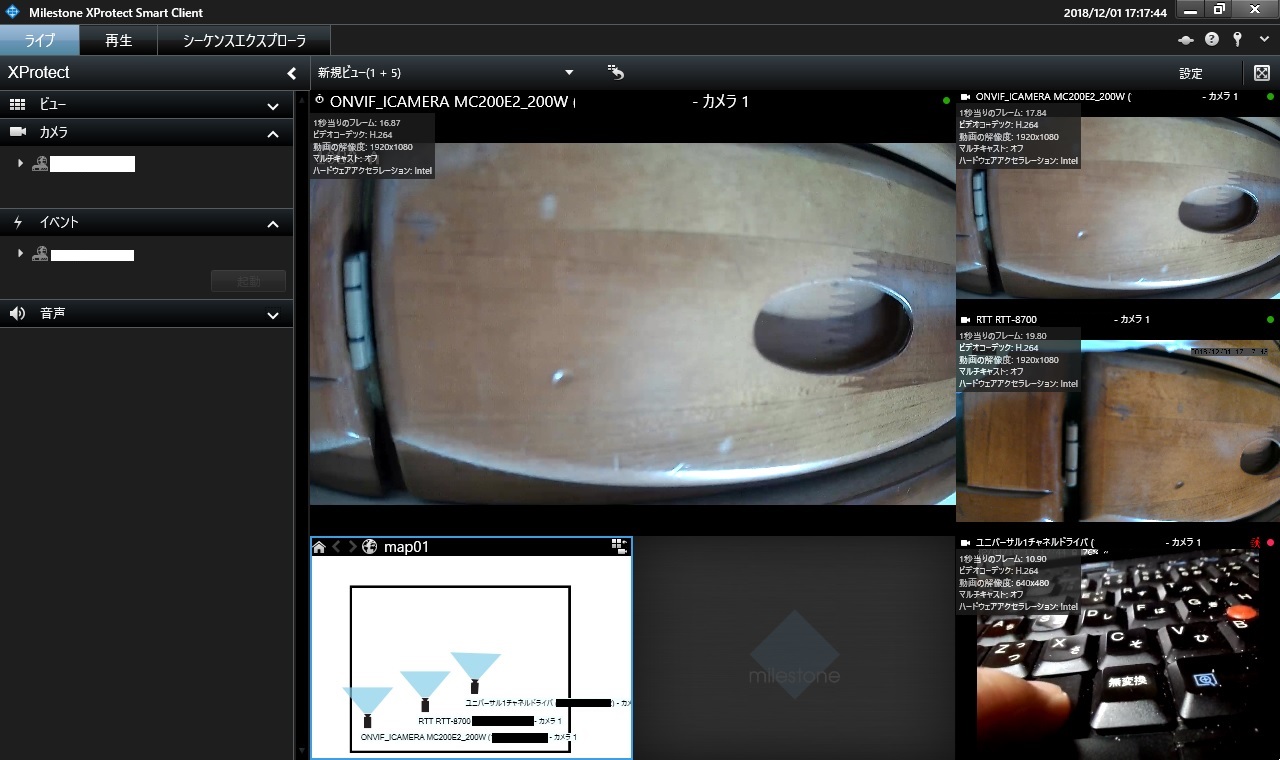Click the XProtect panel title

(x=38, y=73)
